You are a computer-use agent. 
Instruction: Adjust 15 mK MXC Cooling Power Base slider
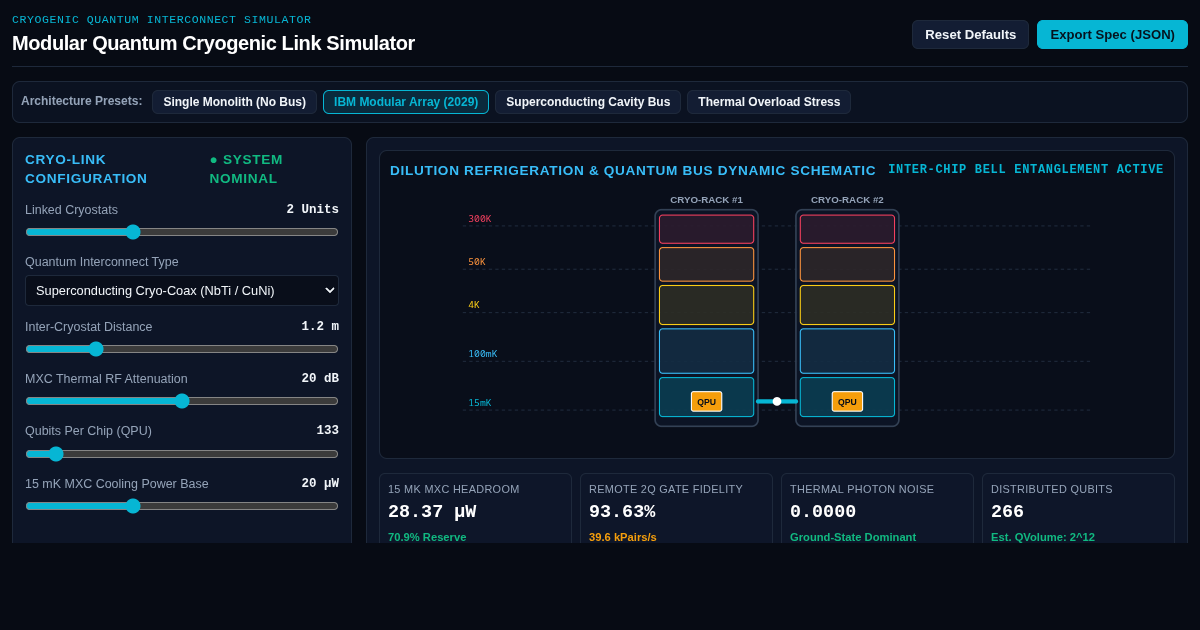coord(182,506)
